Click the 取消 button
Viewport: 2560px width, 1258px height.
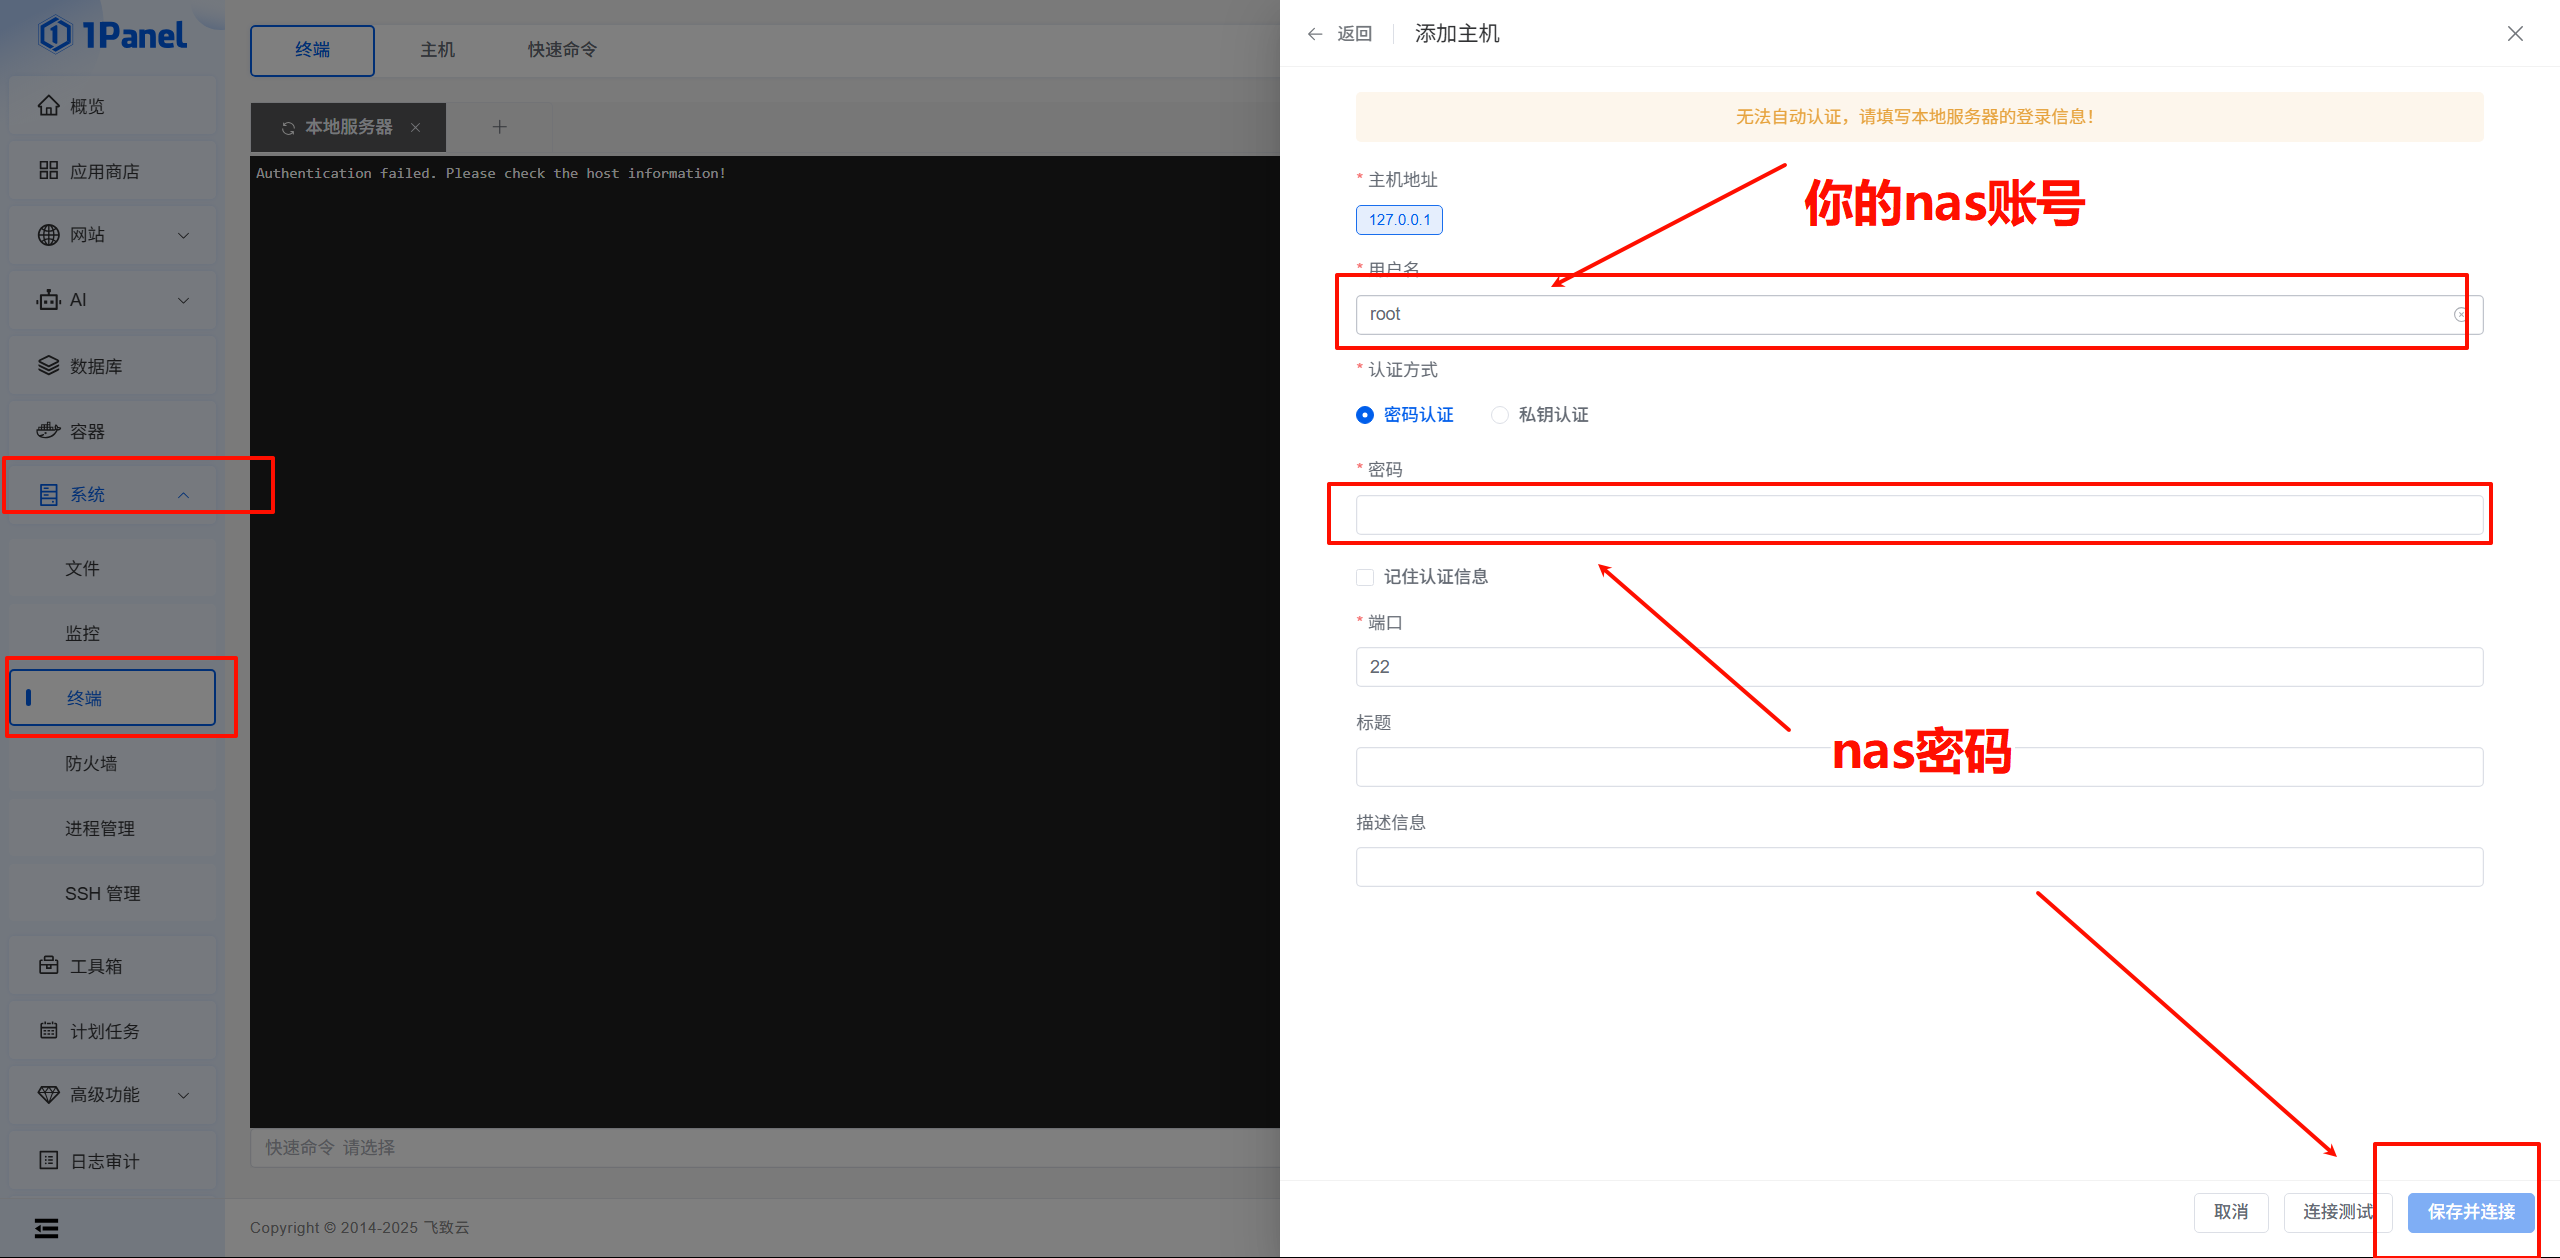[x=2231, y=1212]
